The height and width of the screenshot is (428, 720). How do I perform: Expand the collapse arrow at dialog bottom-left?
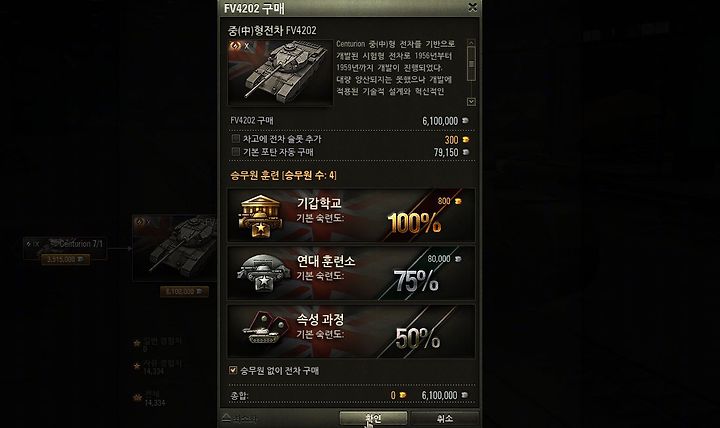pyautogui.click(x=226, y=417)
